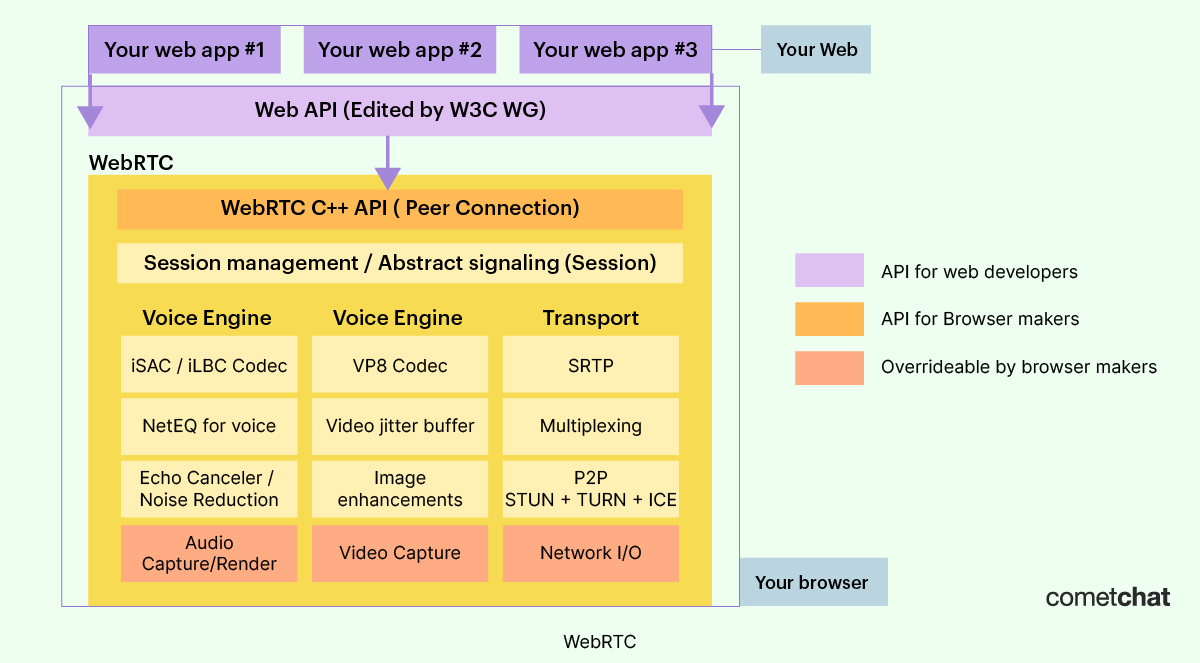The width and height of the screenshot is (1200, 663).
Task: Click the WebRTC C++ API Peer Connection block
Action: pos(400,208)
